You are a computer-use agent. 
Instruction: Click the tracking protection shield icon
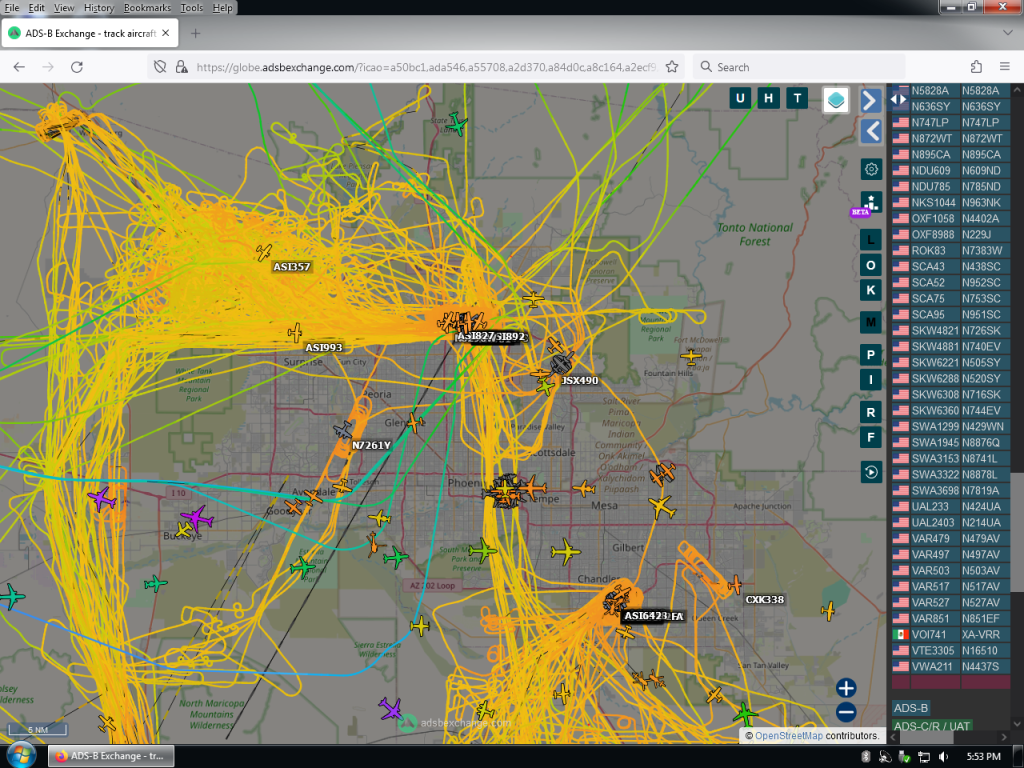pyautogui.click(x=160, y=67)
